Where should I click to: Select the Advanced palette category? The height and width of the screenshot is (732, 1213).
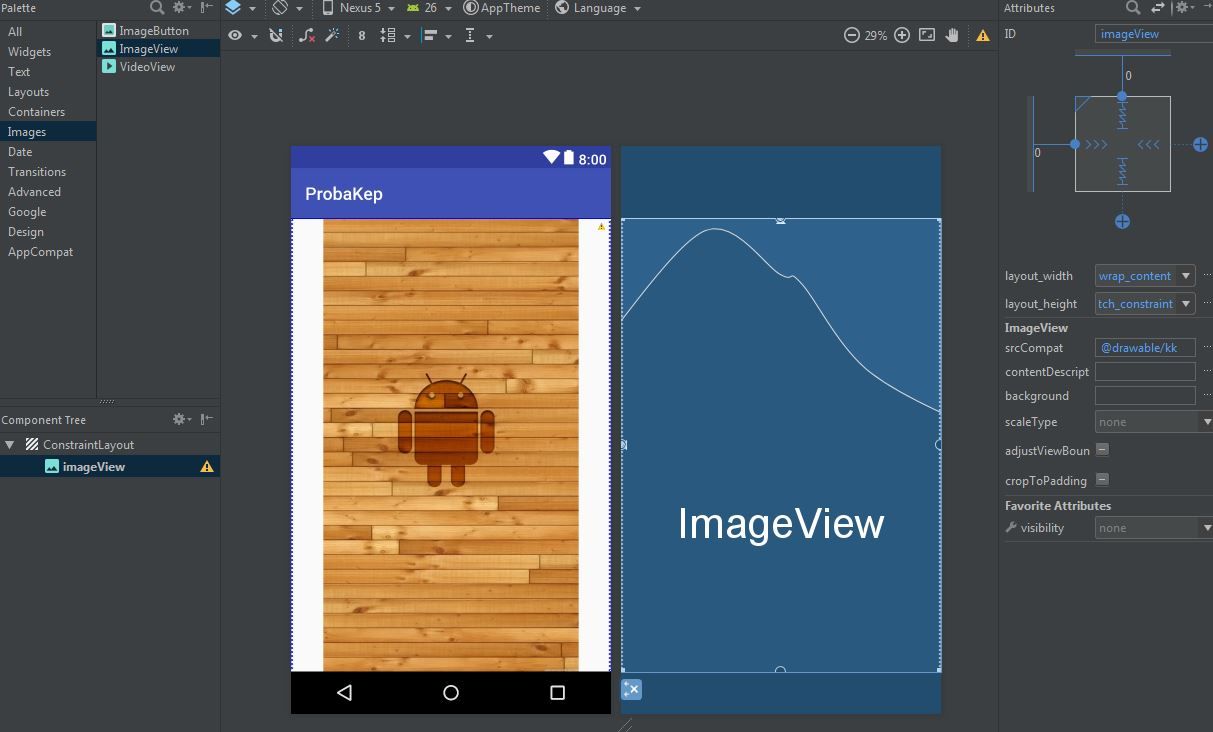(x=34, y=192)
